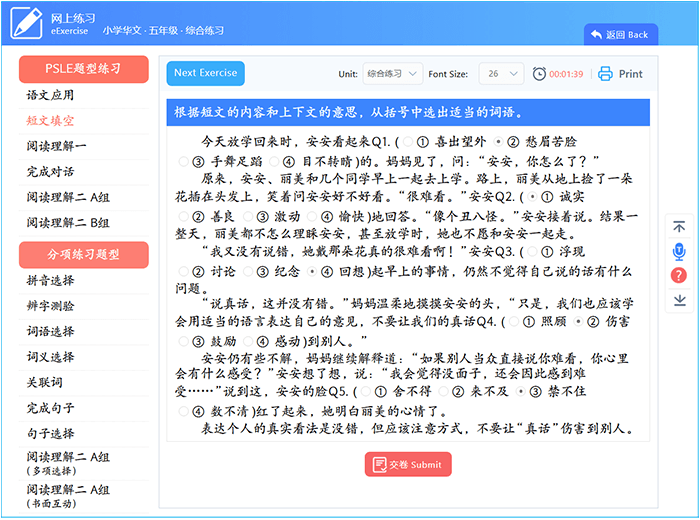Click the microphone icon on right sidebar
700x520 pixels.
click(x=679, y=251)
